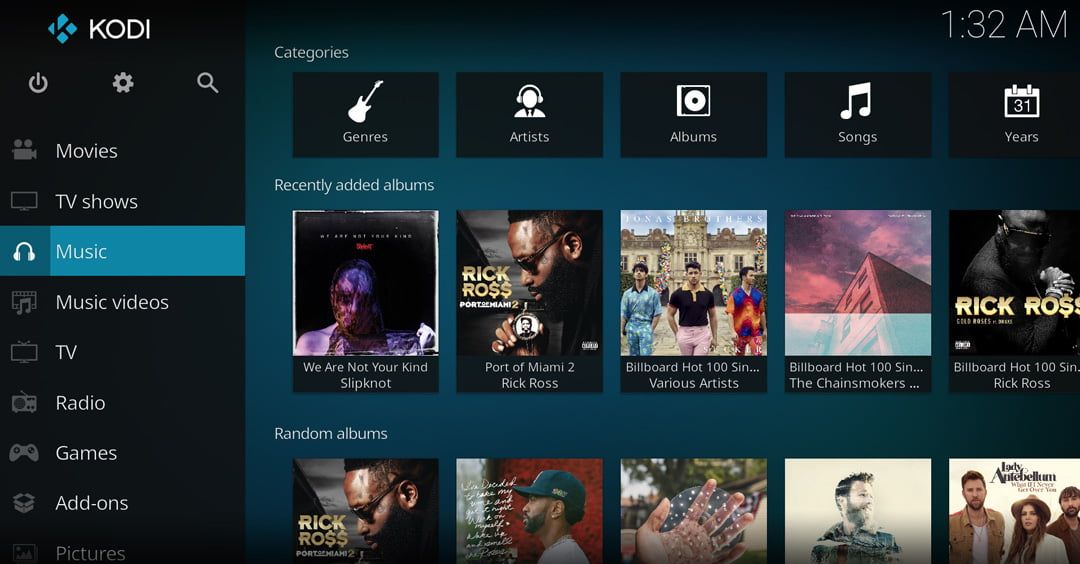This screenshot has width=1080, height=564.
Task: Open settings via the gear icon
Action: [x=123, y=83]
